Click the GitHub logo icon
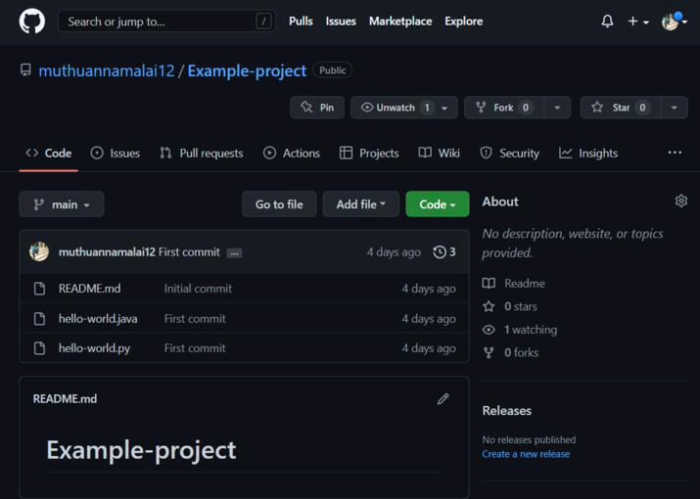Image resolution: width=700 pixels, height=499 pixels. click(x=32, y=21)
